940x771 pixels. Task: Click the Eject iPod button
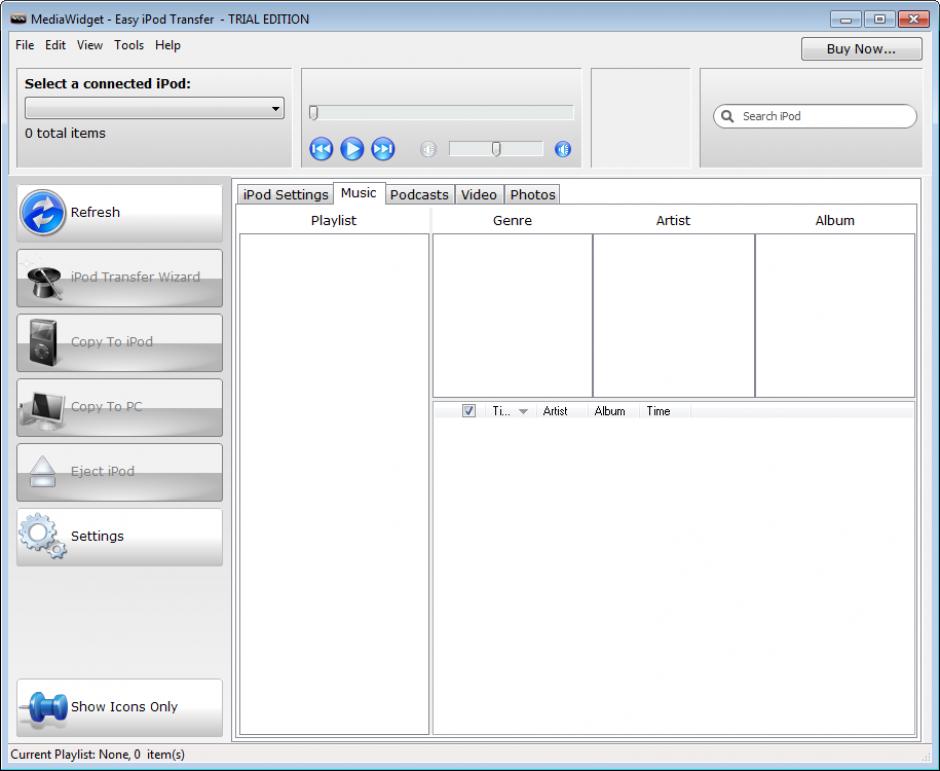119,472
